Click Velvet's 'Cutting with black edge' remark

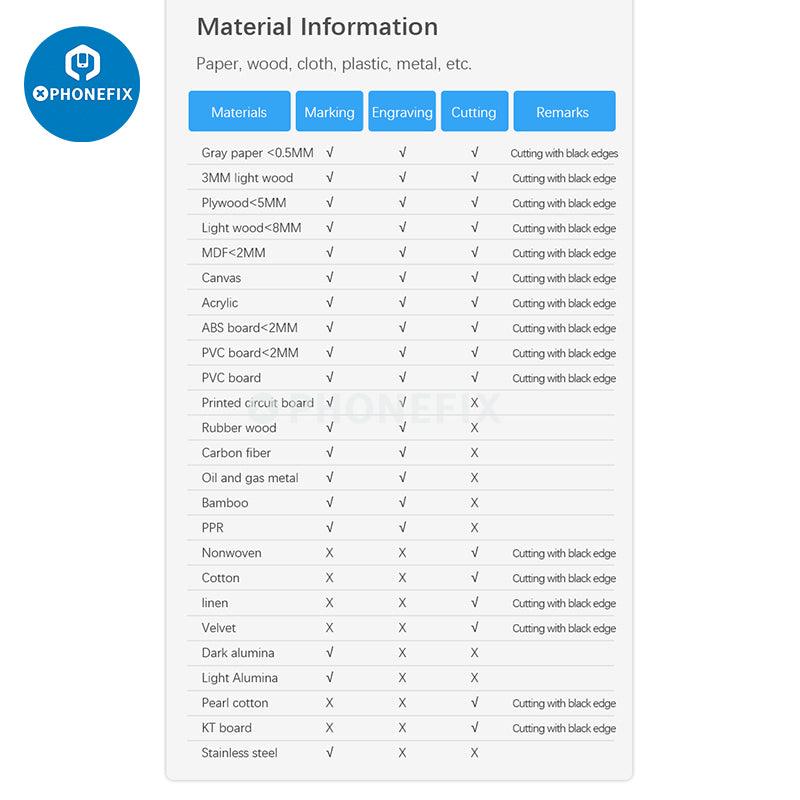point(564,628)
